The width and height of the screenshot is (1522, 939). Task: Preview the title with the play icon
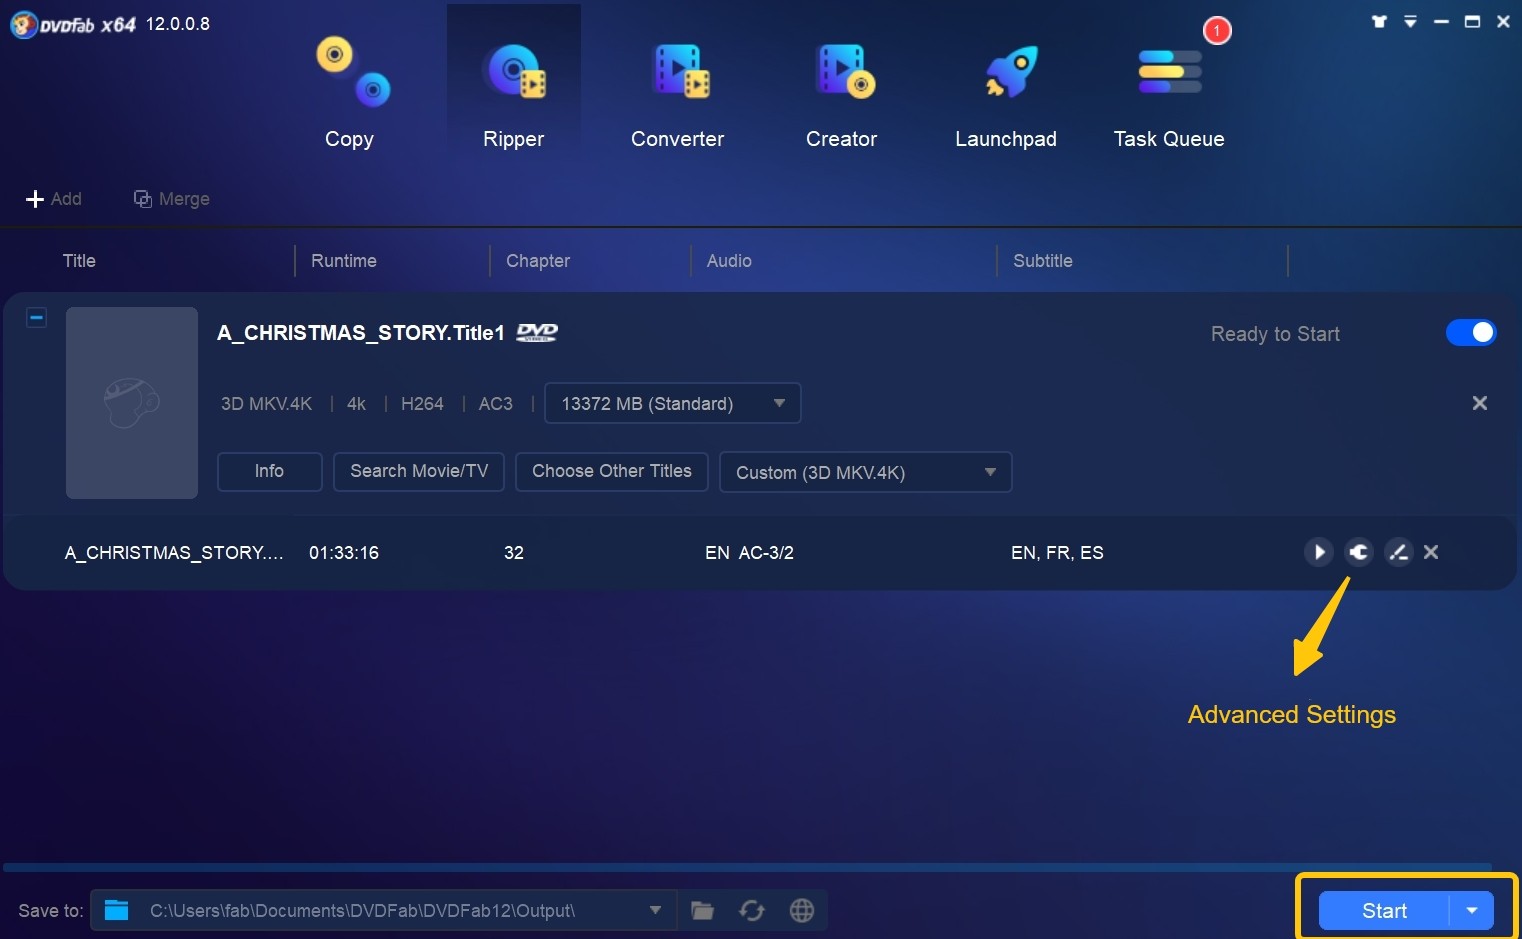[x=1319, y=552]
